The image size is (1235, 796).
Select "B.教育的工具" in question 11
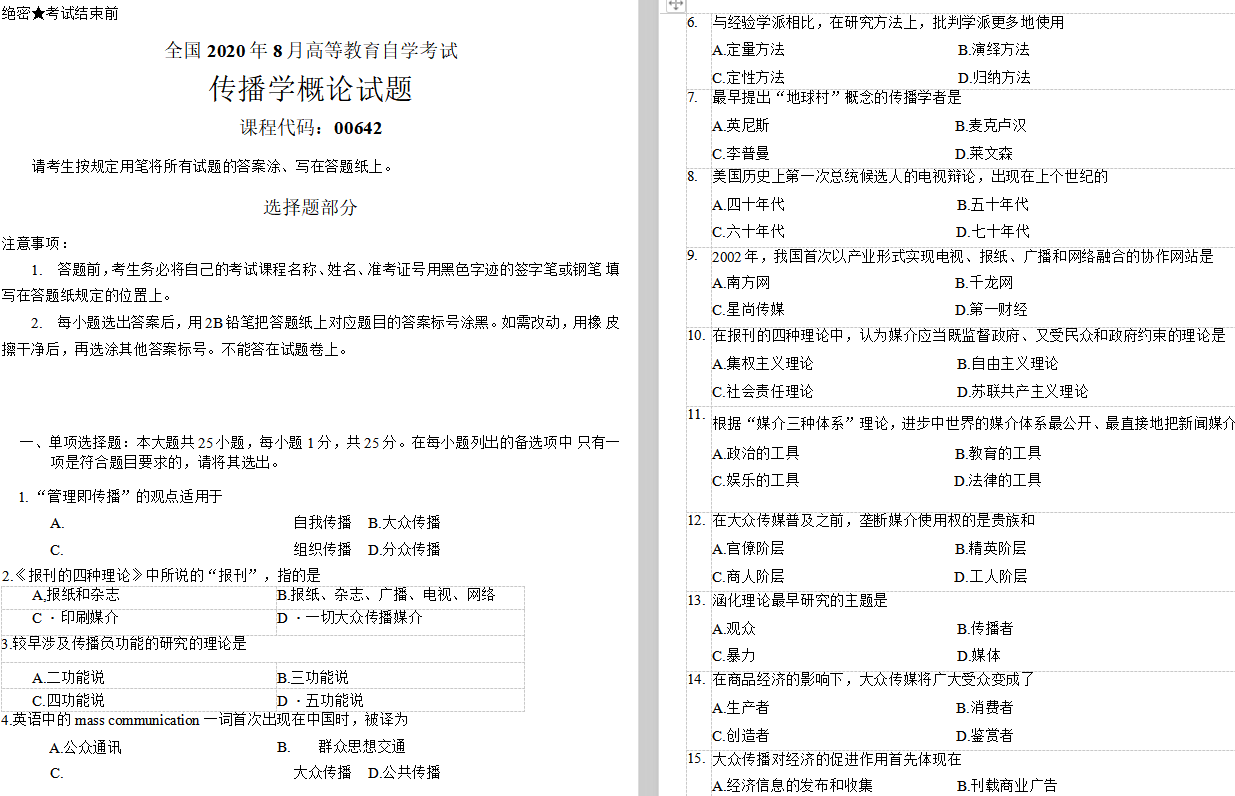tap(998, 454)
